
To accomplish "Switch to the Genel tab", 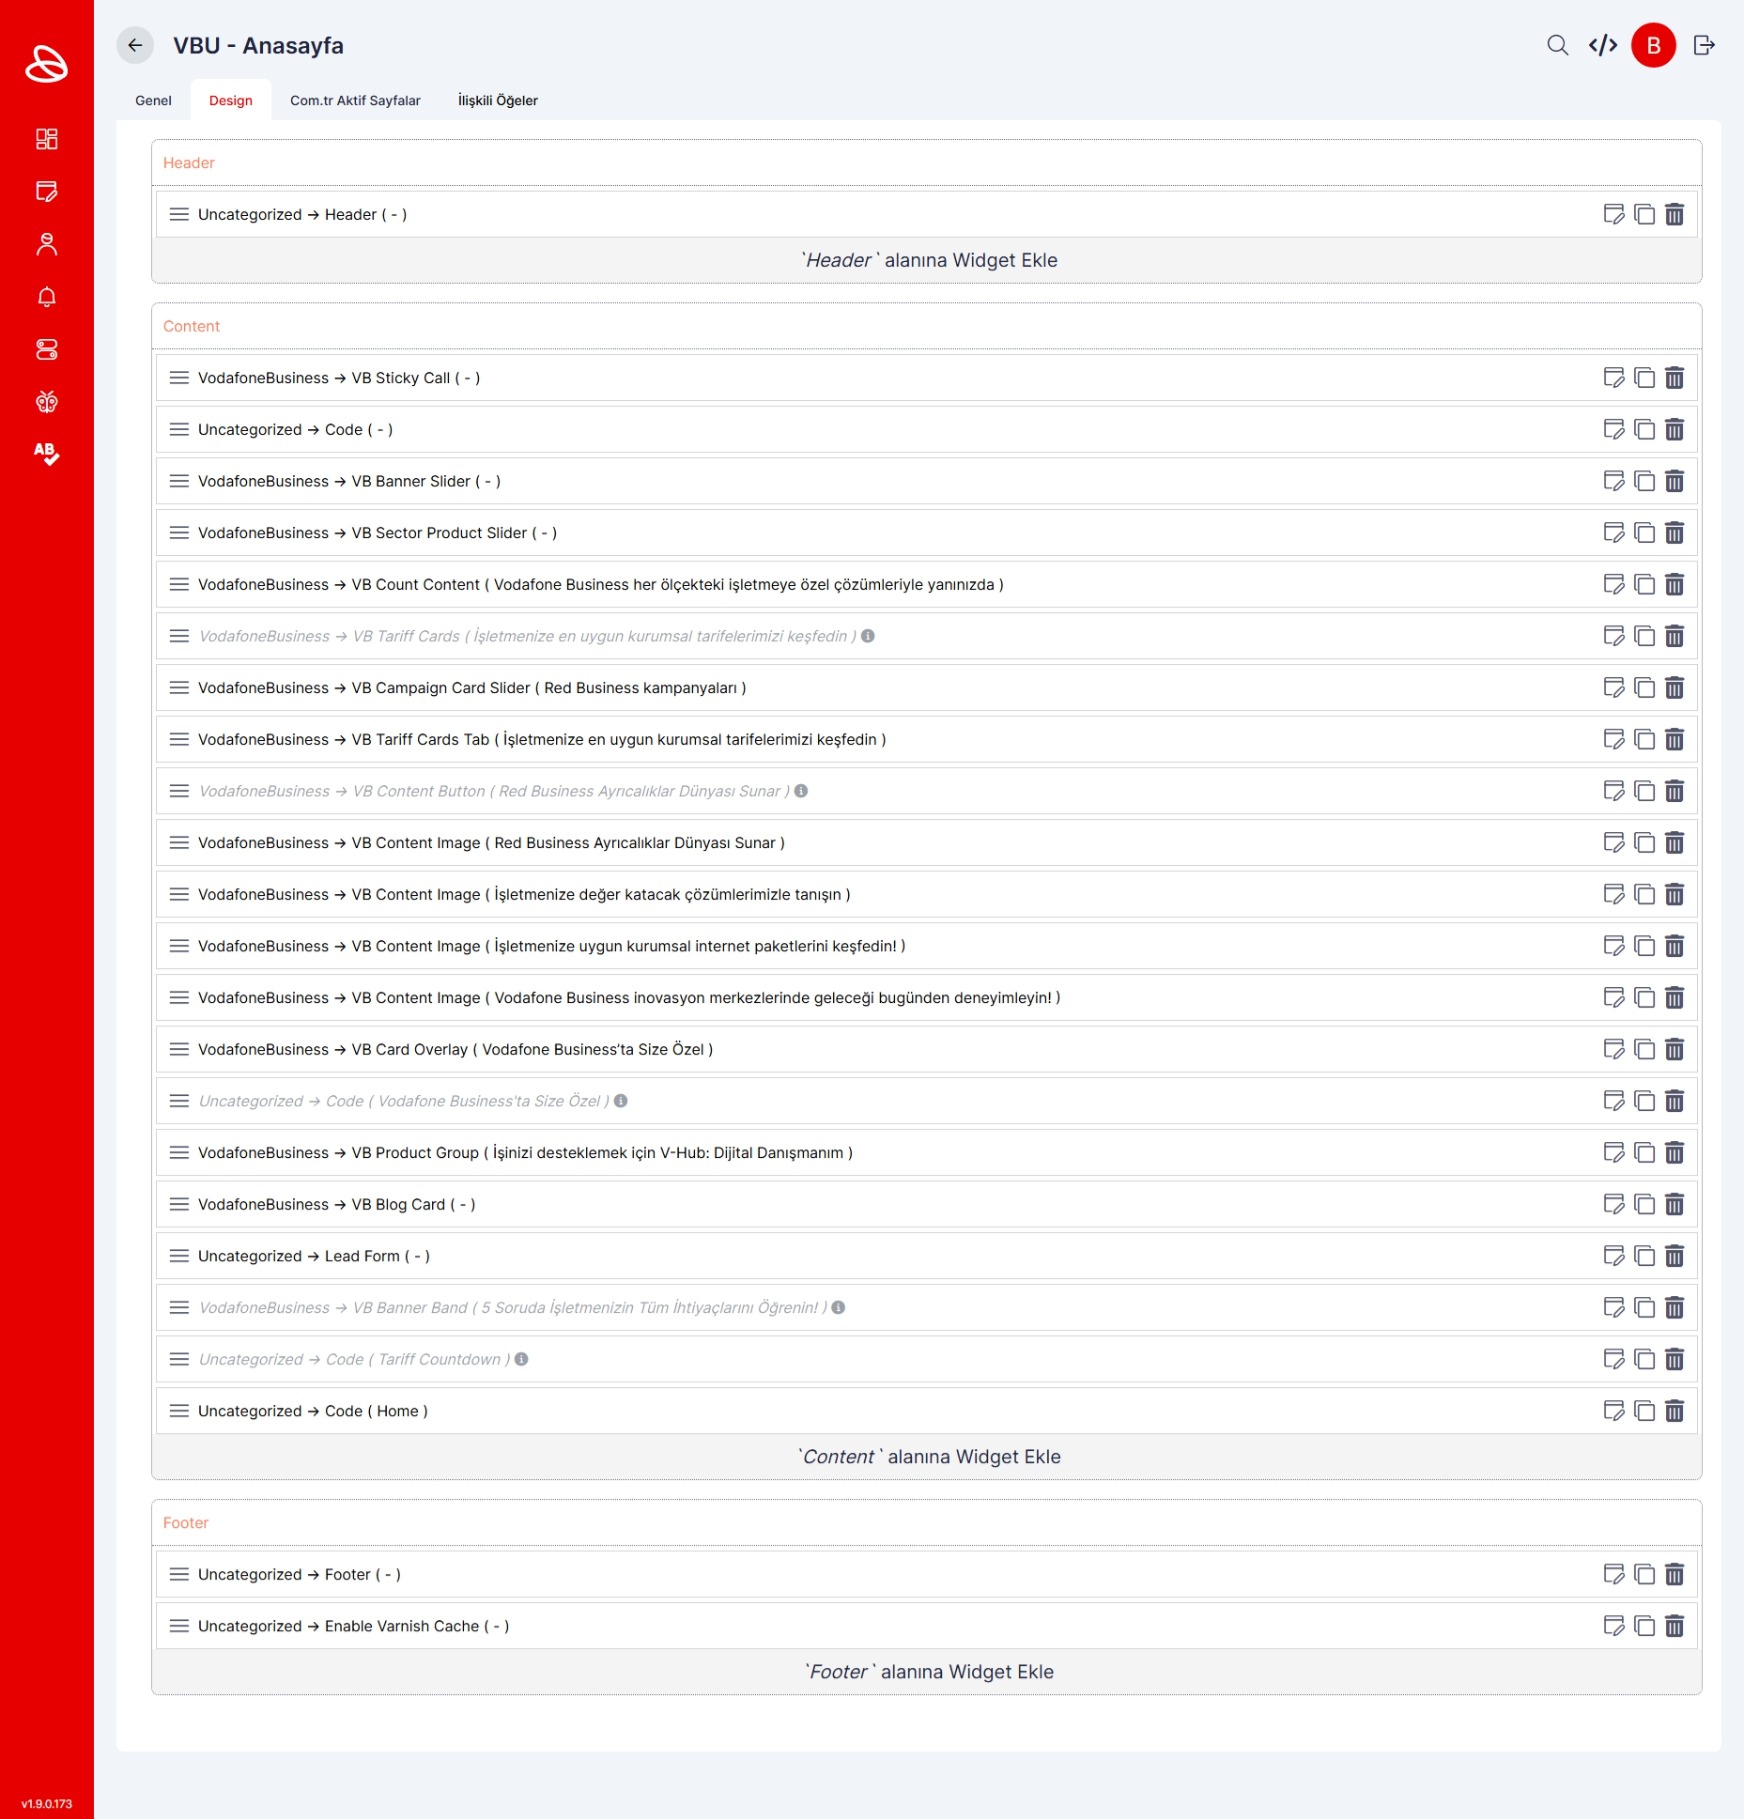I will pos(153,100).
